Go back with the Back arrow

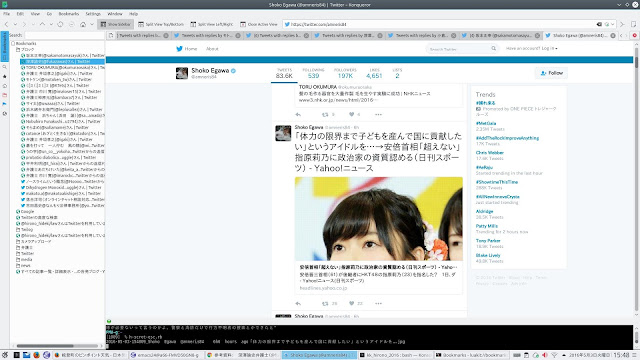click(6, 24)
